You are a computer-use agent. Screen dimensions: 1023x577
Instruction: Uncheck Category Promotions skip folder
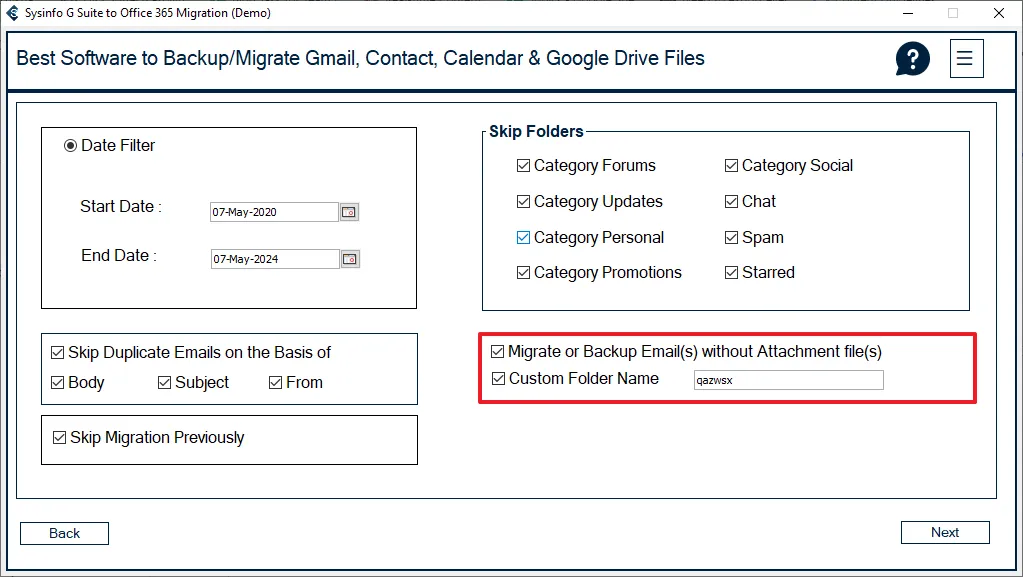click(523, 272)
